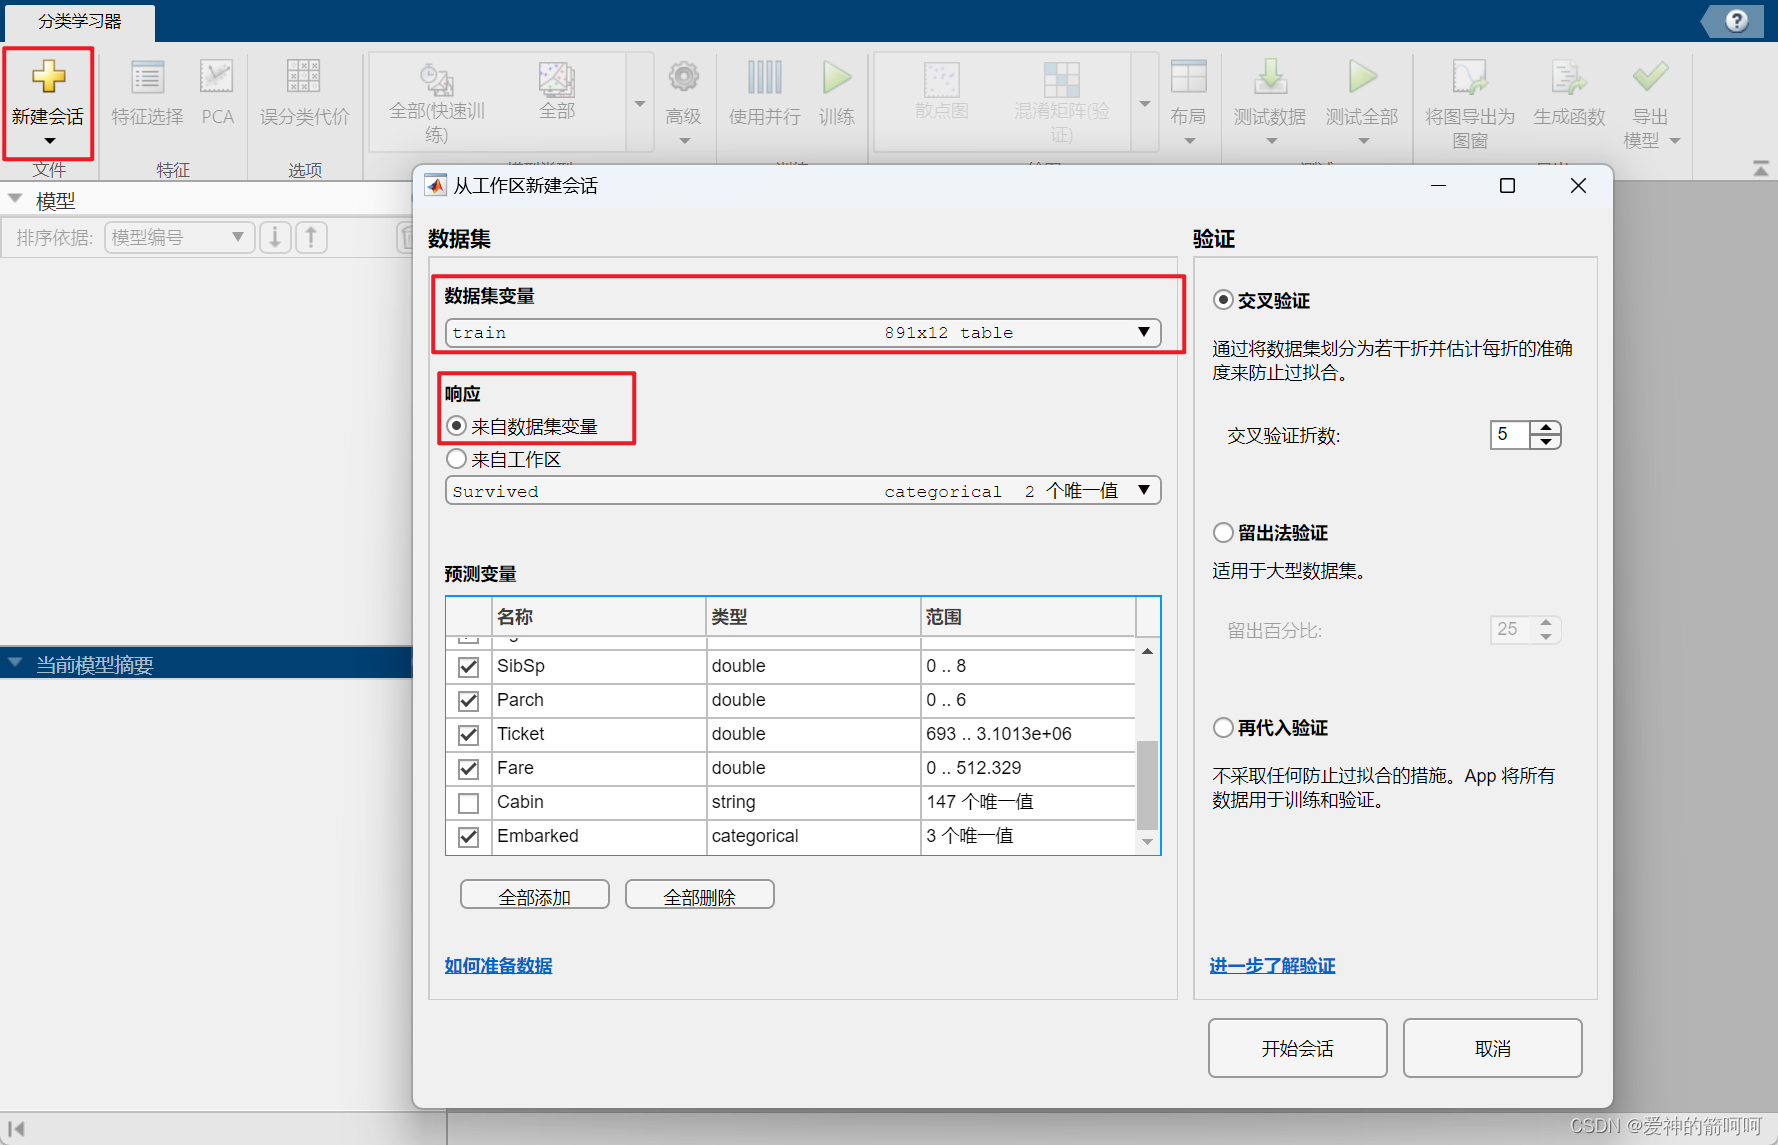Expand the model gallery dropdown arrow
This screenshot has width=1778, height=1145.
(640, 103)
